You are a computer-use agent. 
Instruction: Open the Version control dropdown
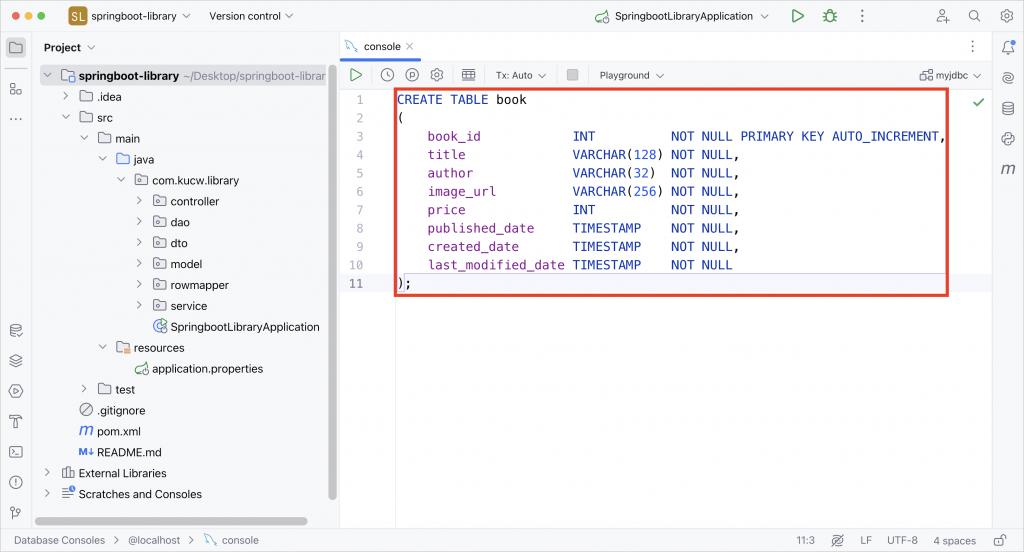point(251,16)
